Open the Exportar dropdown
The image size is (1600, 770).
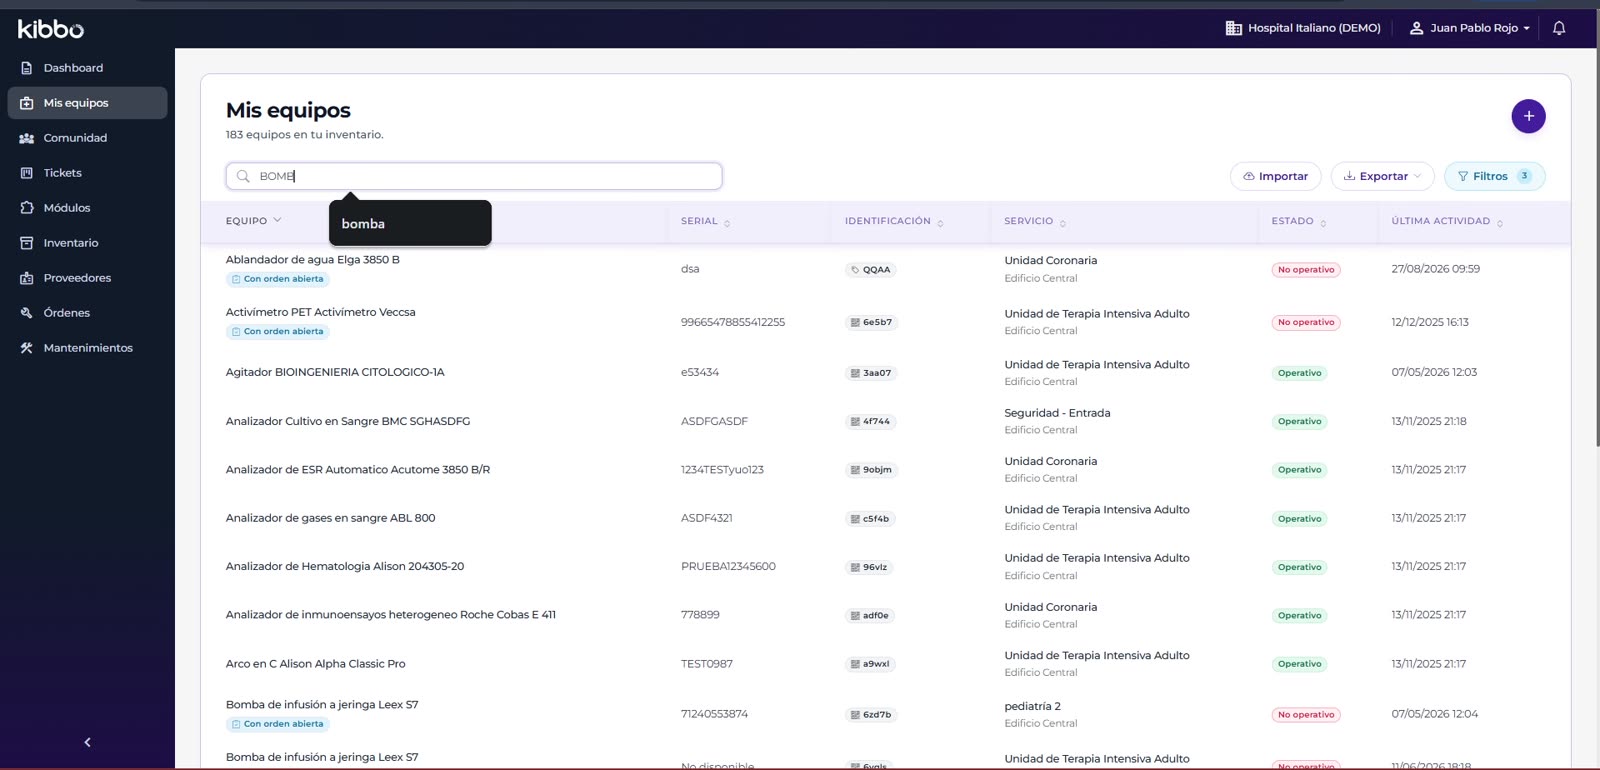[1382, 176]
